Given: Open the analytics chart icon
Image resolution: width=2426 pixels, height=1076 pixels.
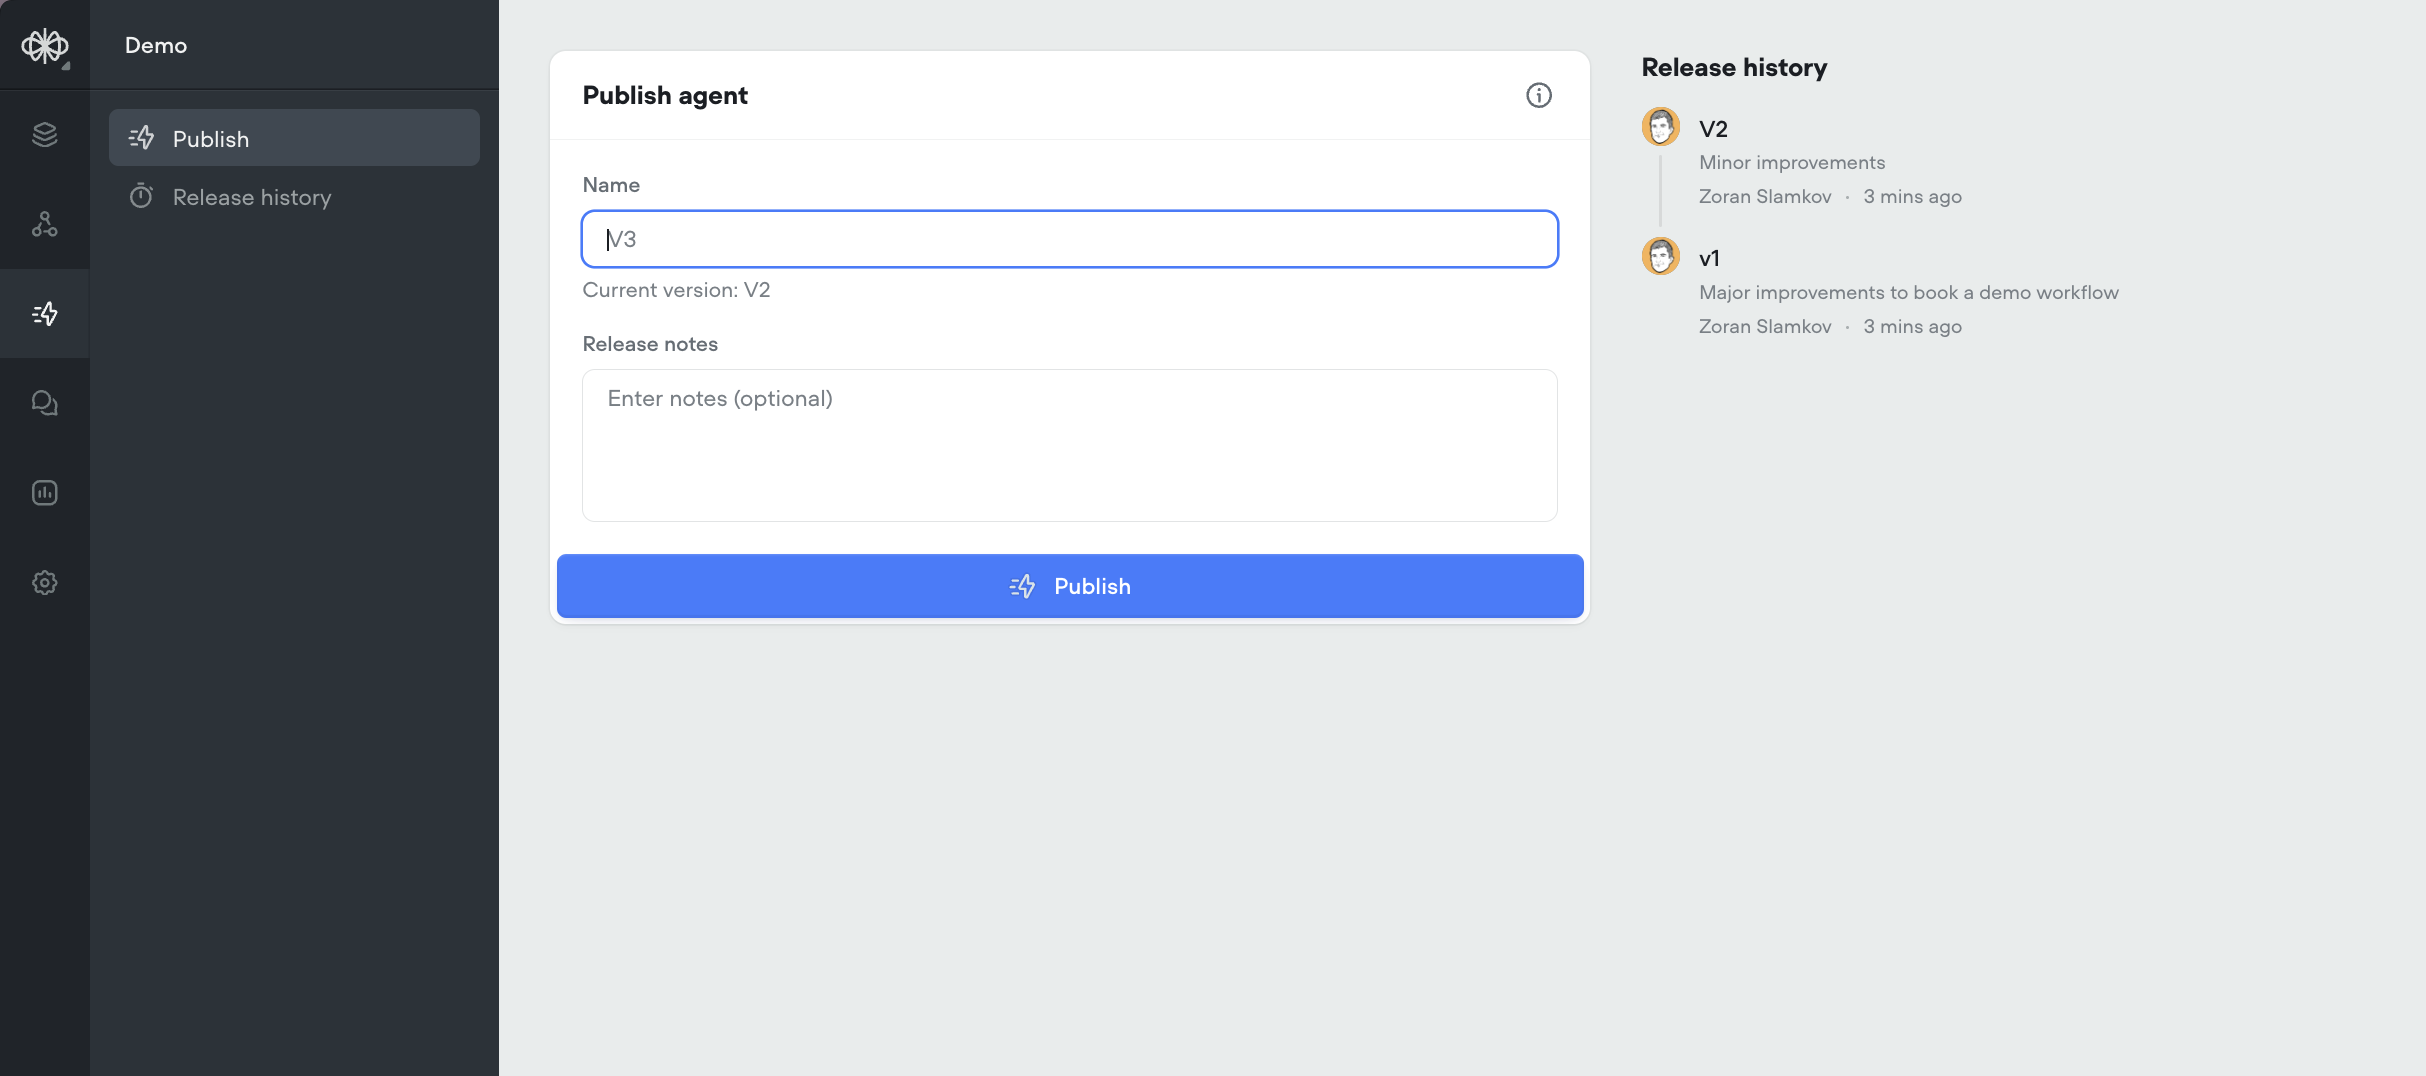Looking at the screenshot, I should click(x=45, y=492).
